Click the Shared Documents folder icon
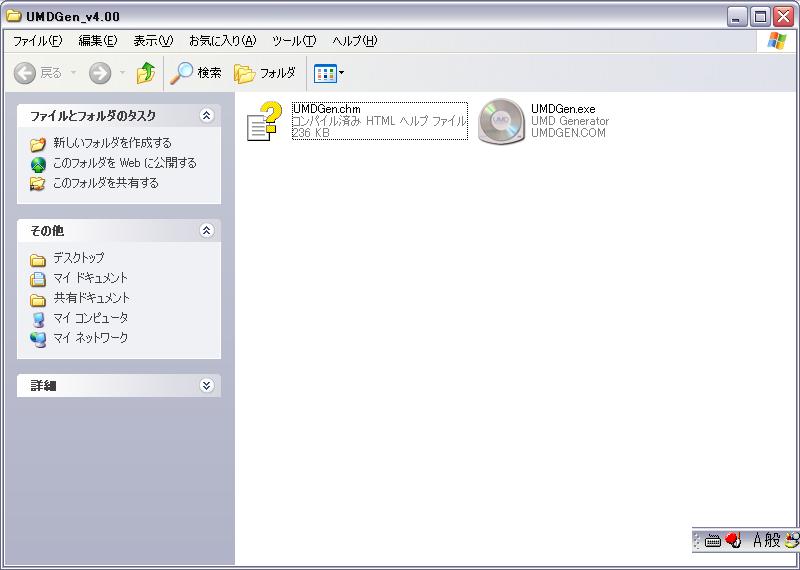The image size is (800, 570). (x=38, y=300)
